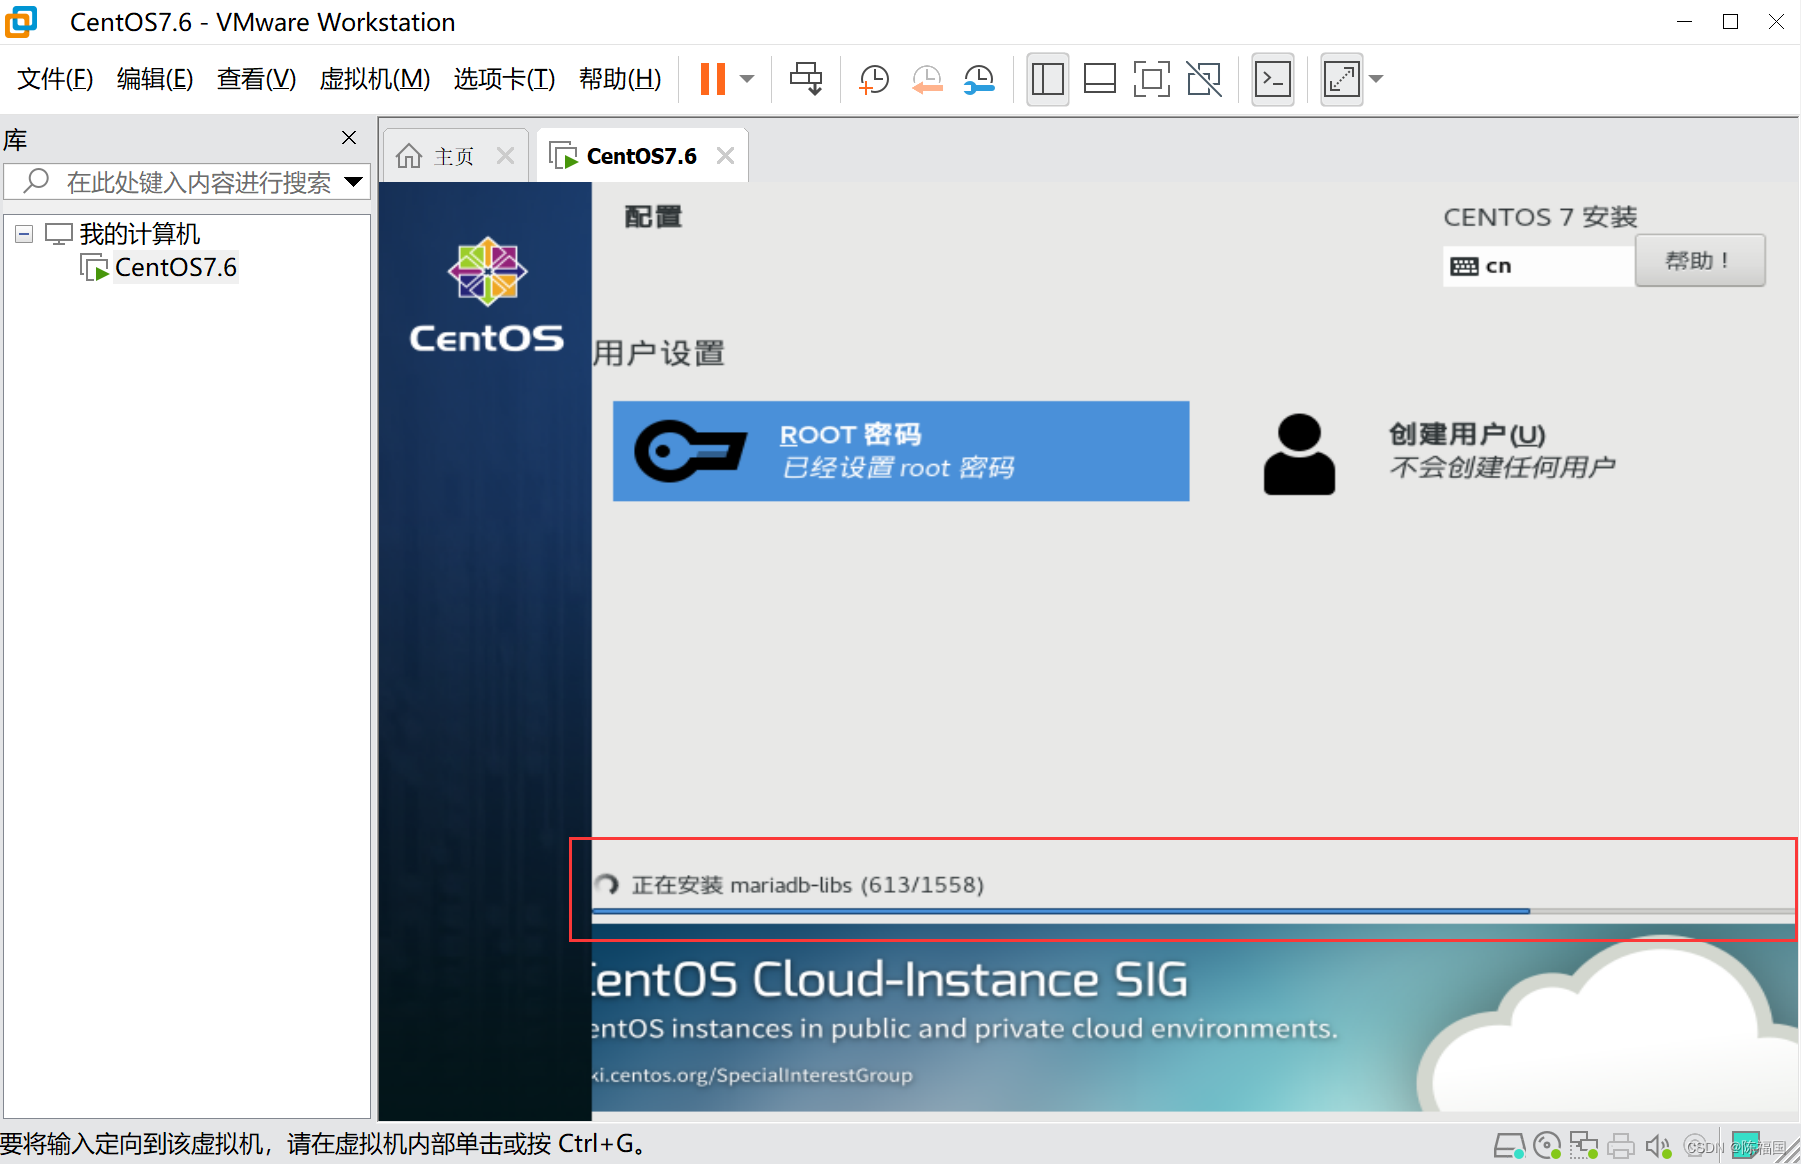This screenshot has height=1164, width=1801.
Task: Take a snapshot with the clock-plus icon
Action: [874, 79]
